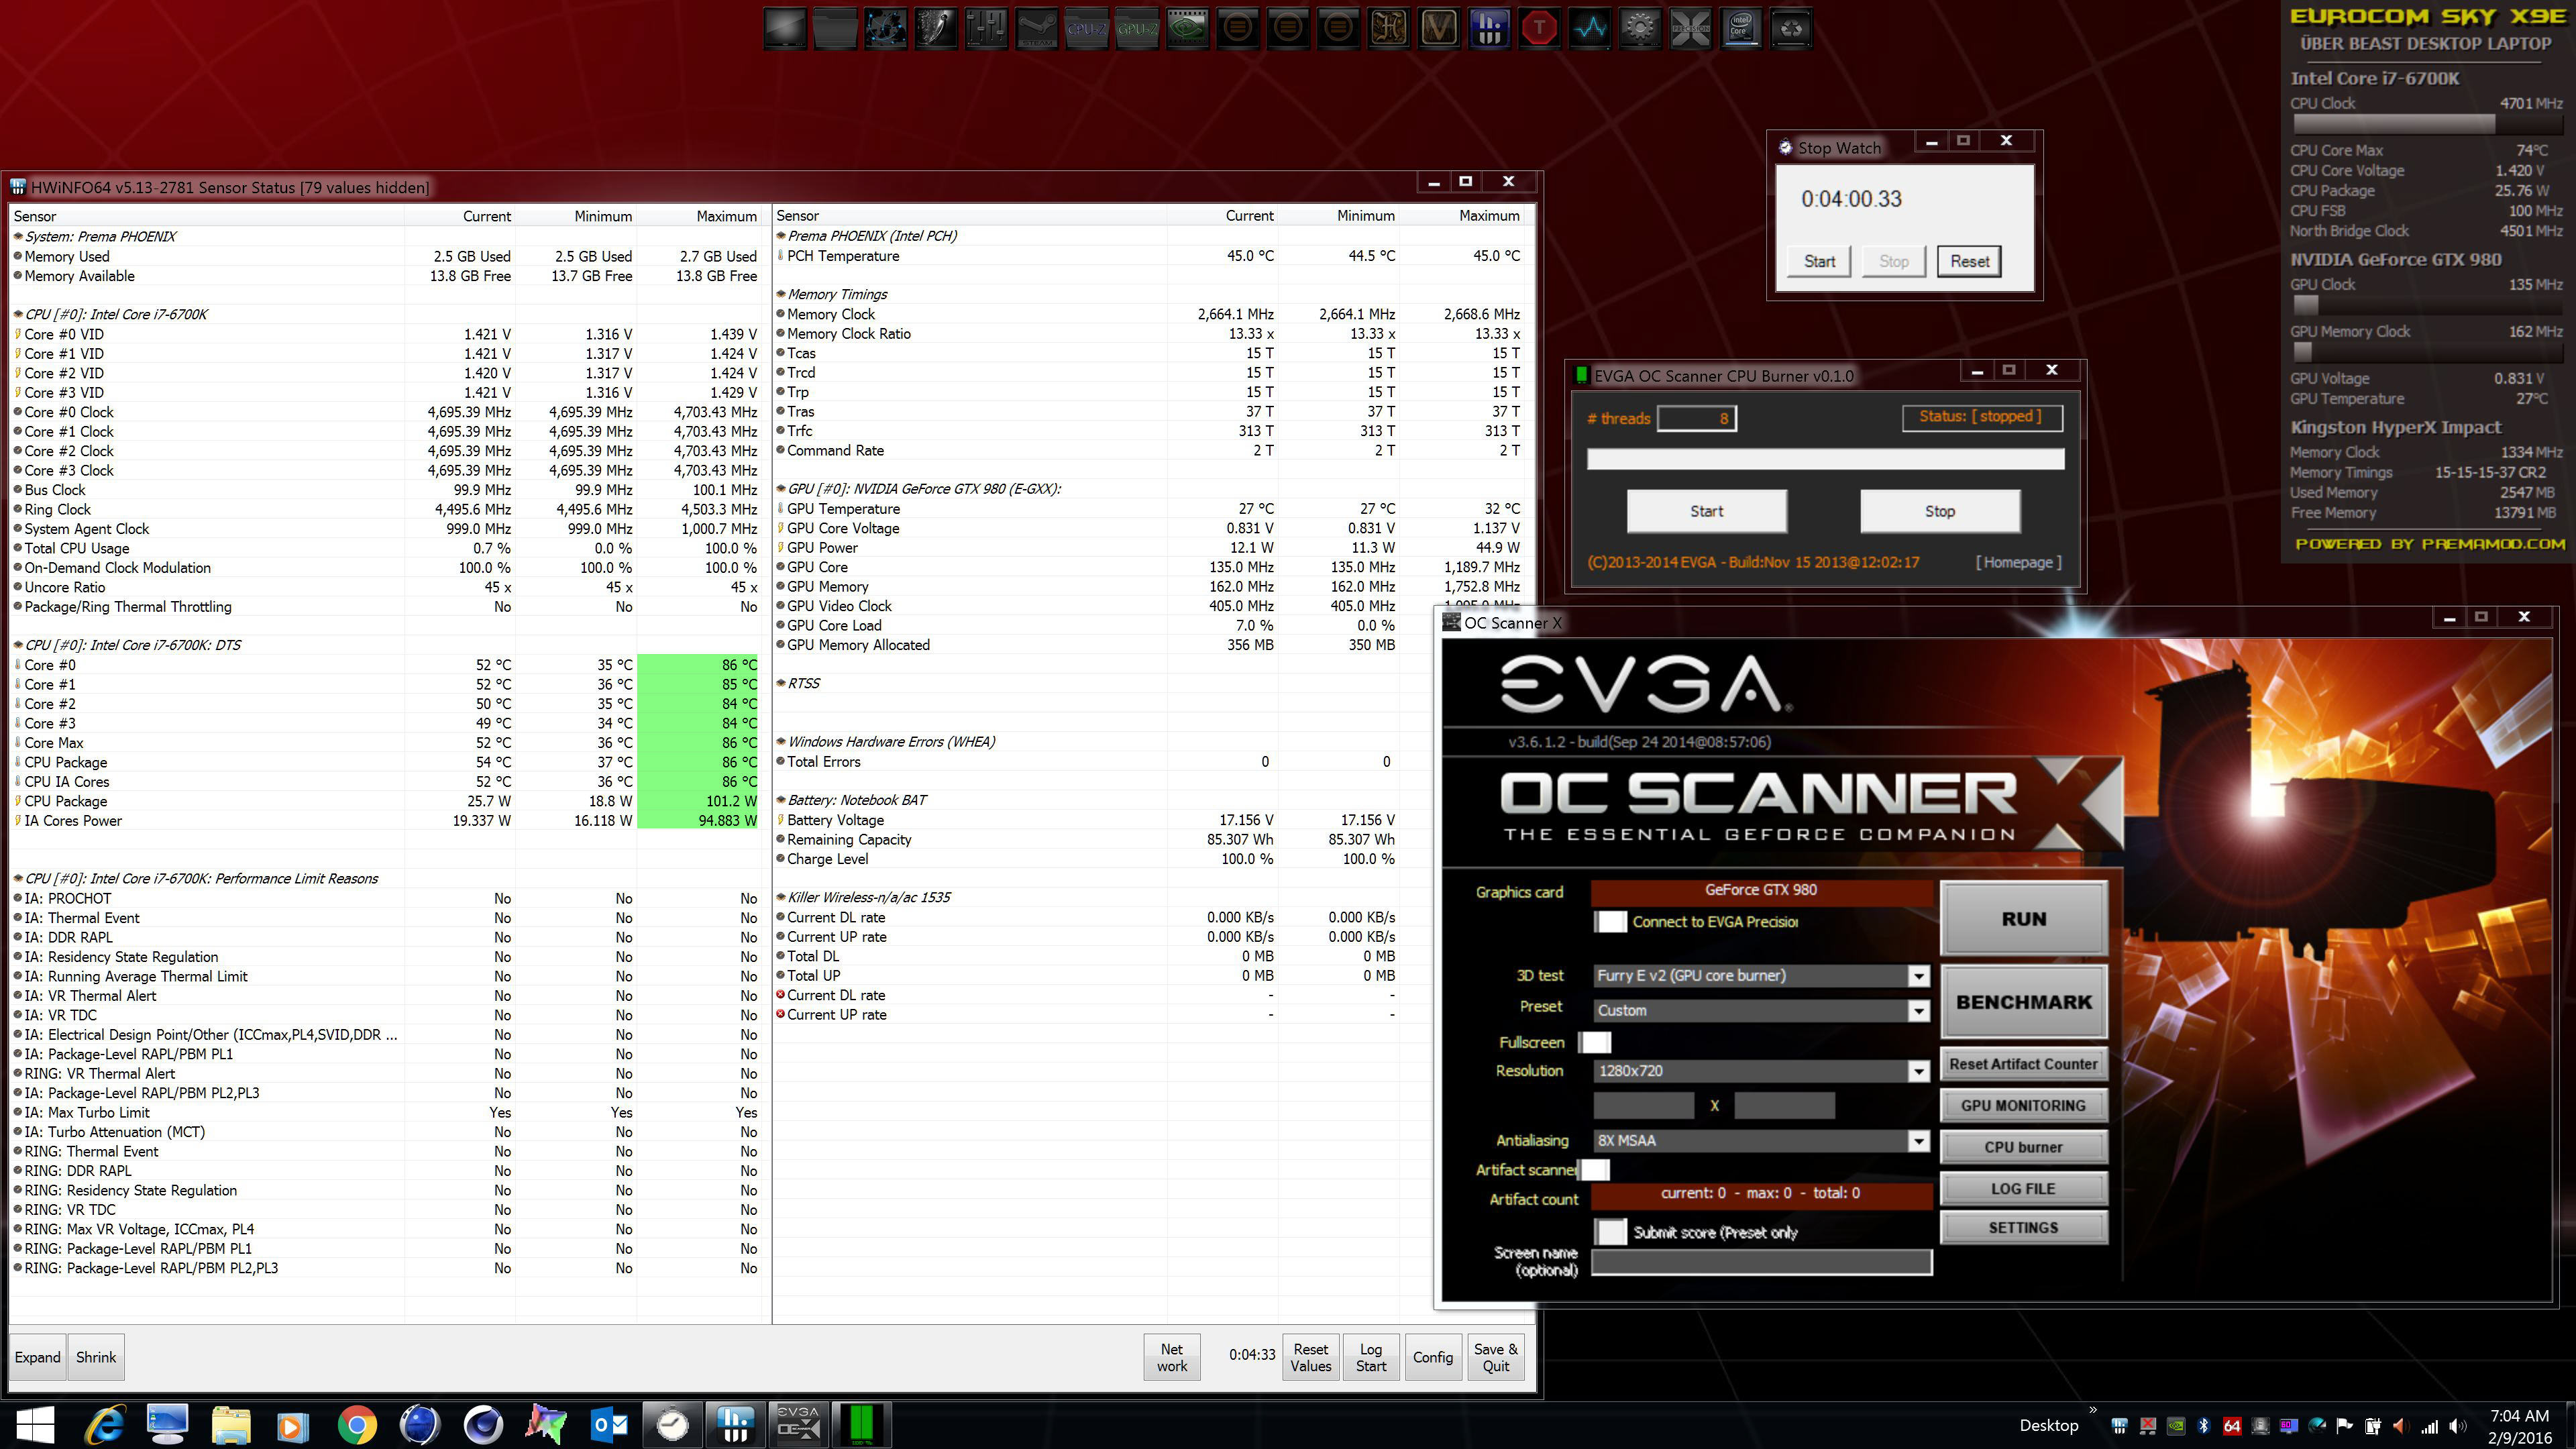Open the audio mixer icon in the dock
Image resolution: width=2576 pixels, height=1449 pixels.
pyautogui.click(x=986, y=29)
